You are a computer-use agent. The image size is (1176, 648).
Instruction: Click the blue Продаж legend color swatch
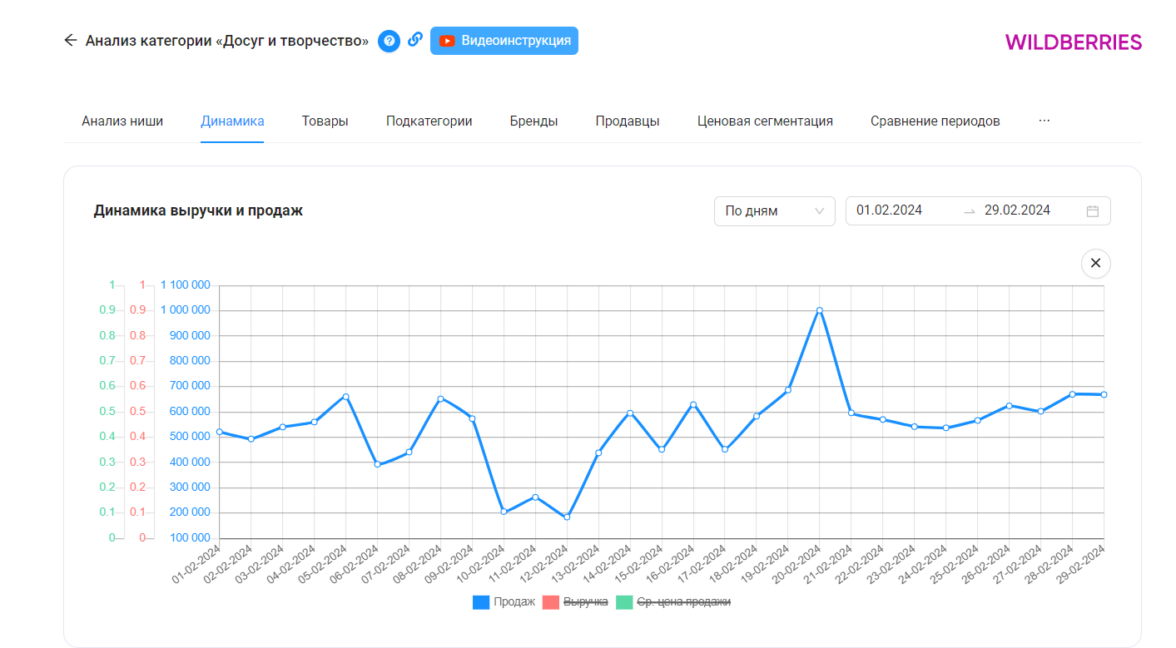tap(481, 602)
